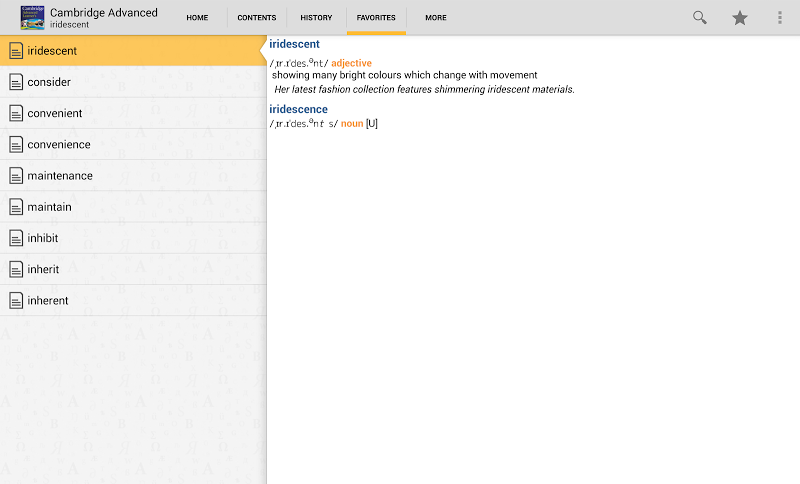The image size is (800, 484).
Task: Toggle the favorite star icon
Action: (740, 18)
